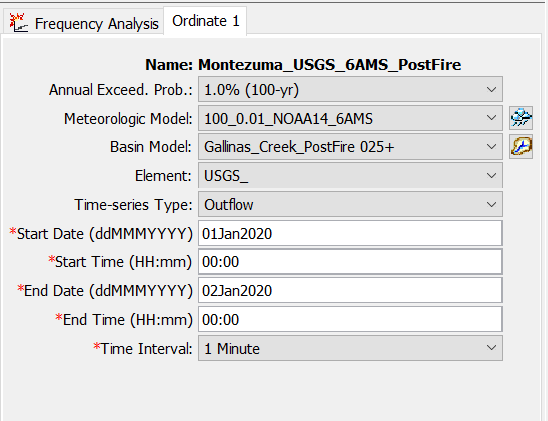Viewport: 548px width, 421px height.
Task: Expand the Element dropdown showing USGS_
Action: 350,175
